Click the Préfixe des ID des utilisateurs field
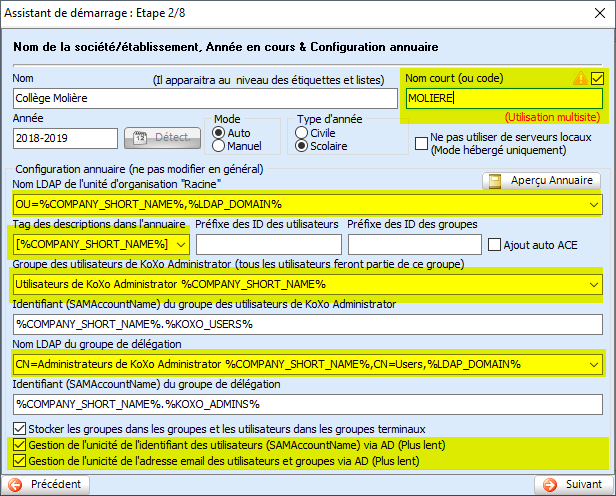The height and width of the screenshot is (496, 616). point(269,245)
